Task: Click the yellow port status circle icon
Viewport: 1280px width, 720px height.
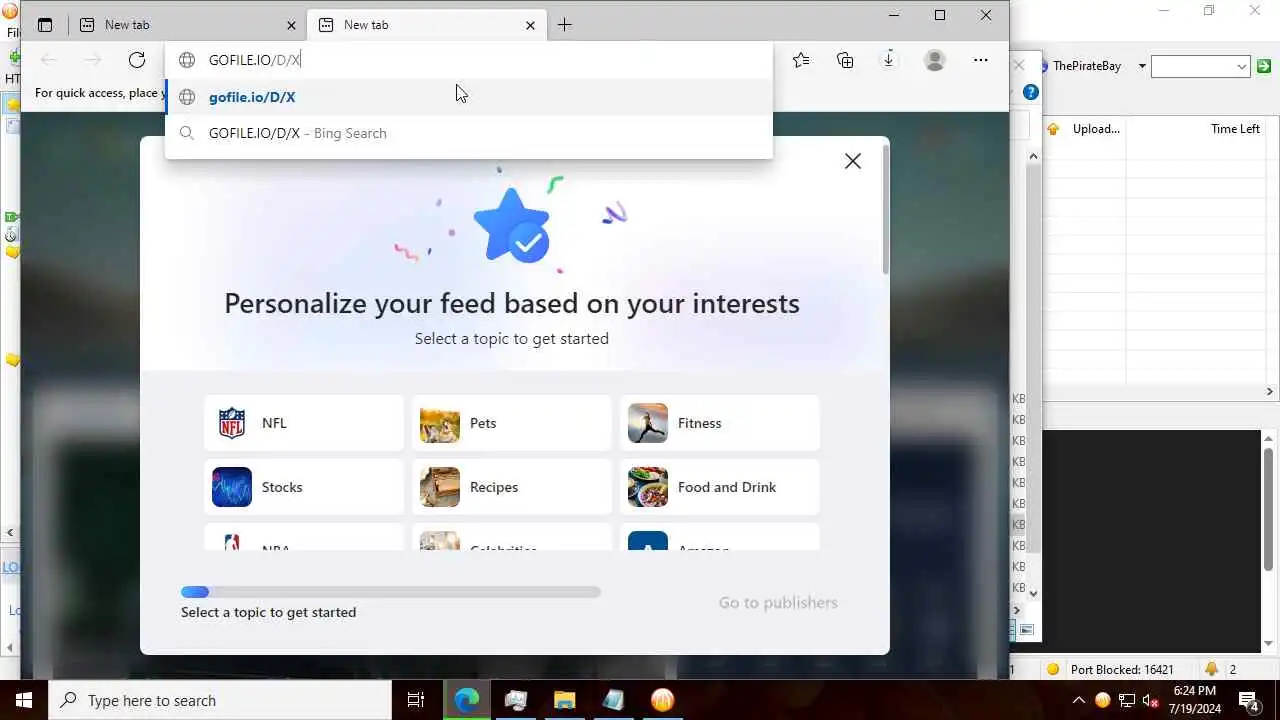Action: point(1053,669)
